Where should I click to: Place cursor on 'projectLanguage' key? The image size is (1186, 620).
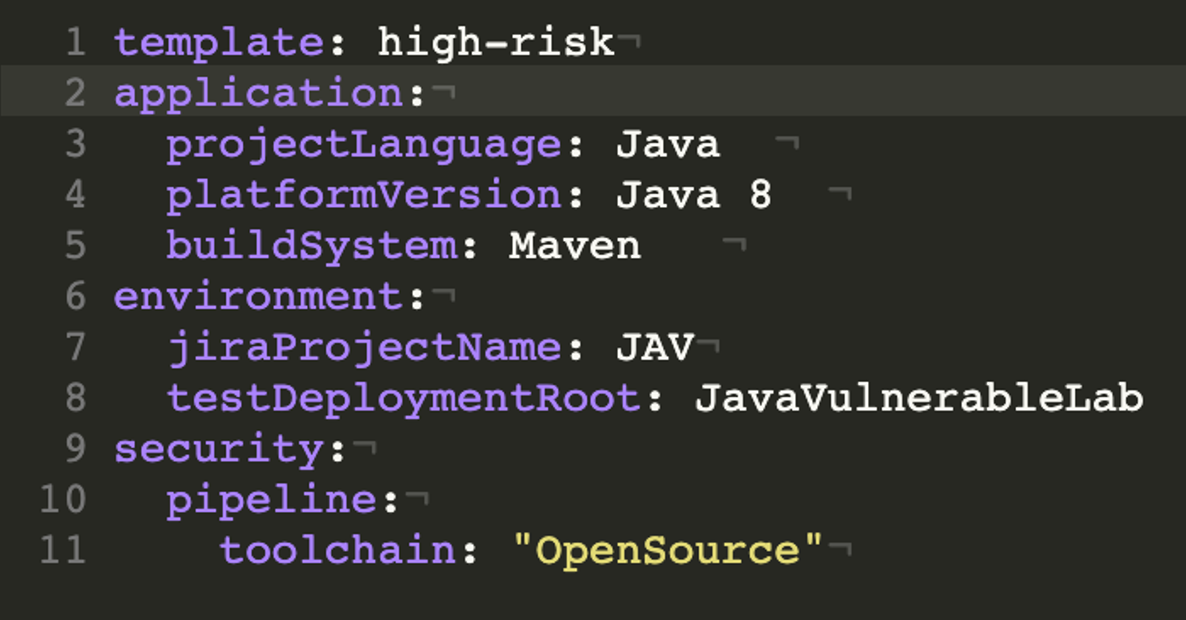[364, 146]
